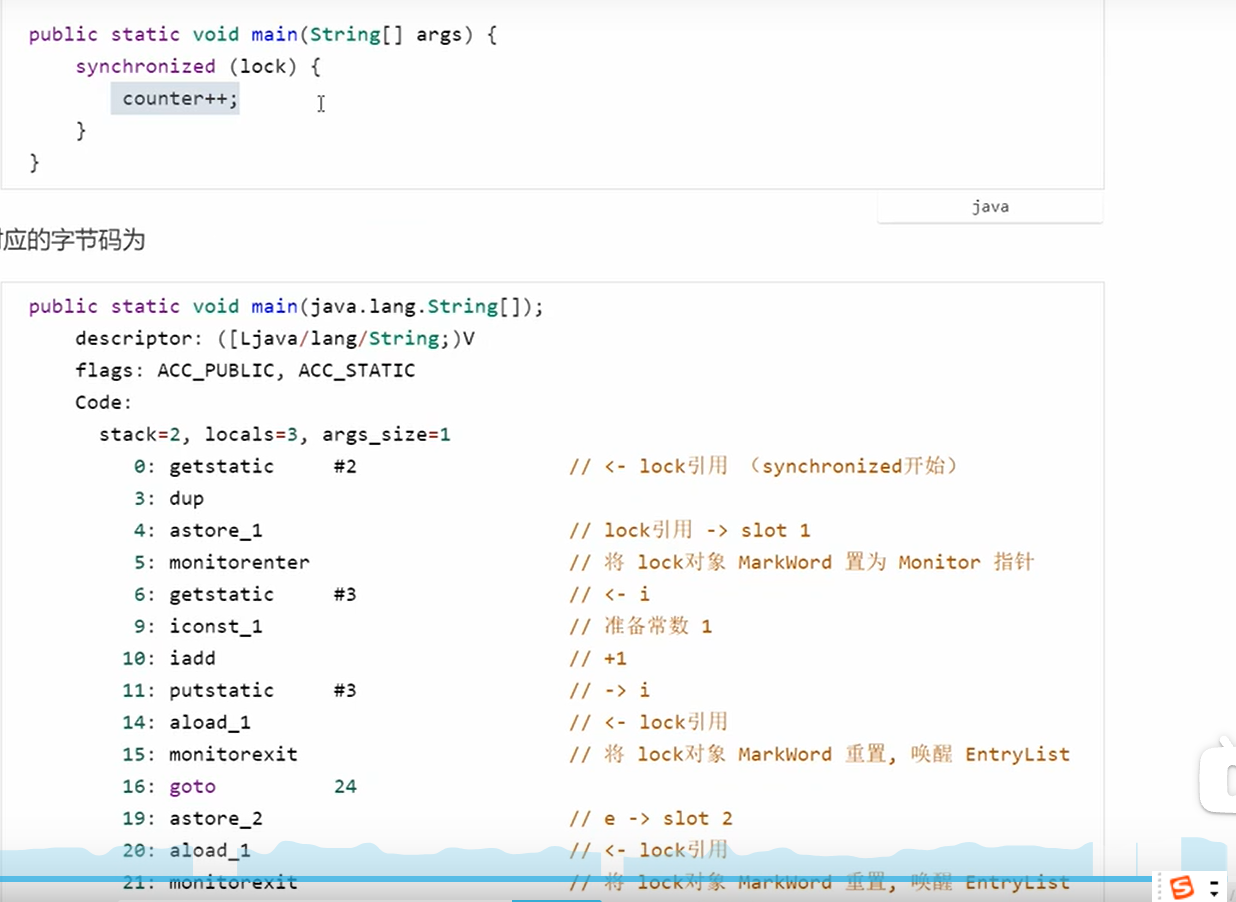Click the putstatic instruction at line 11

(x=220, y=690)
